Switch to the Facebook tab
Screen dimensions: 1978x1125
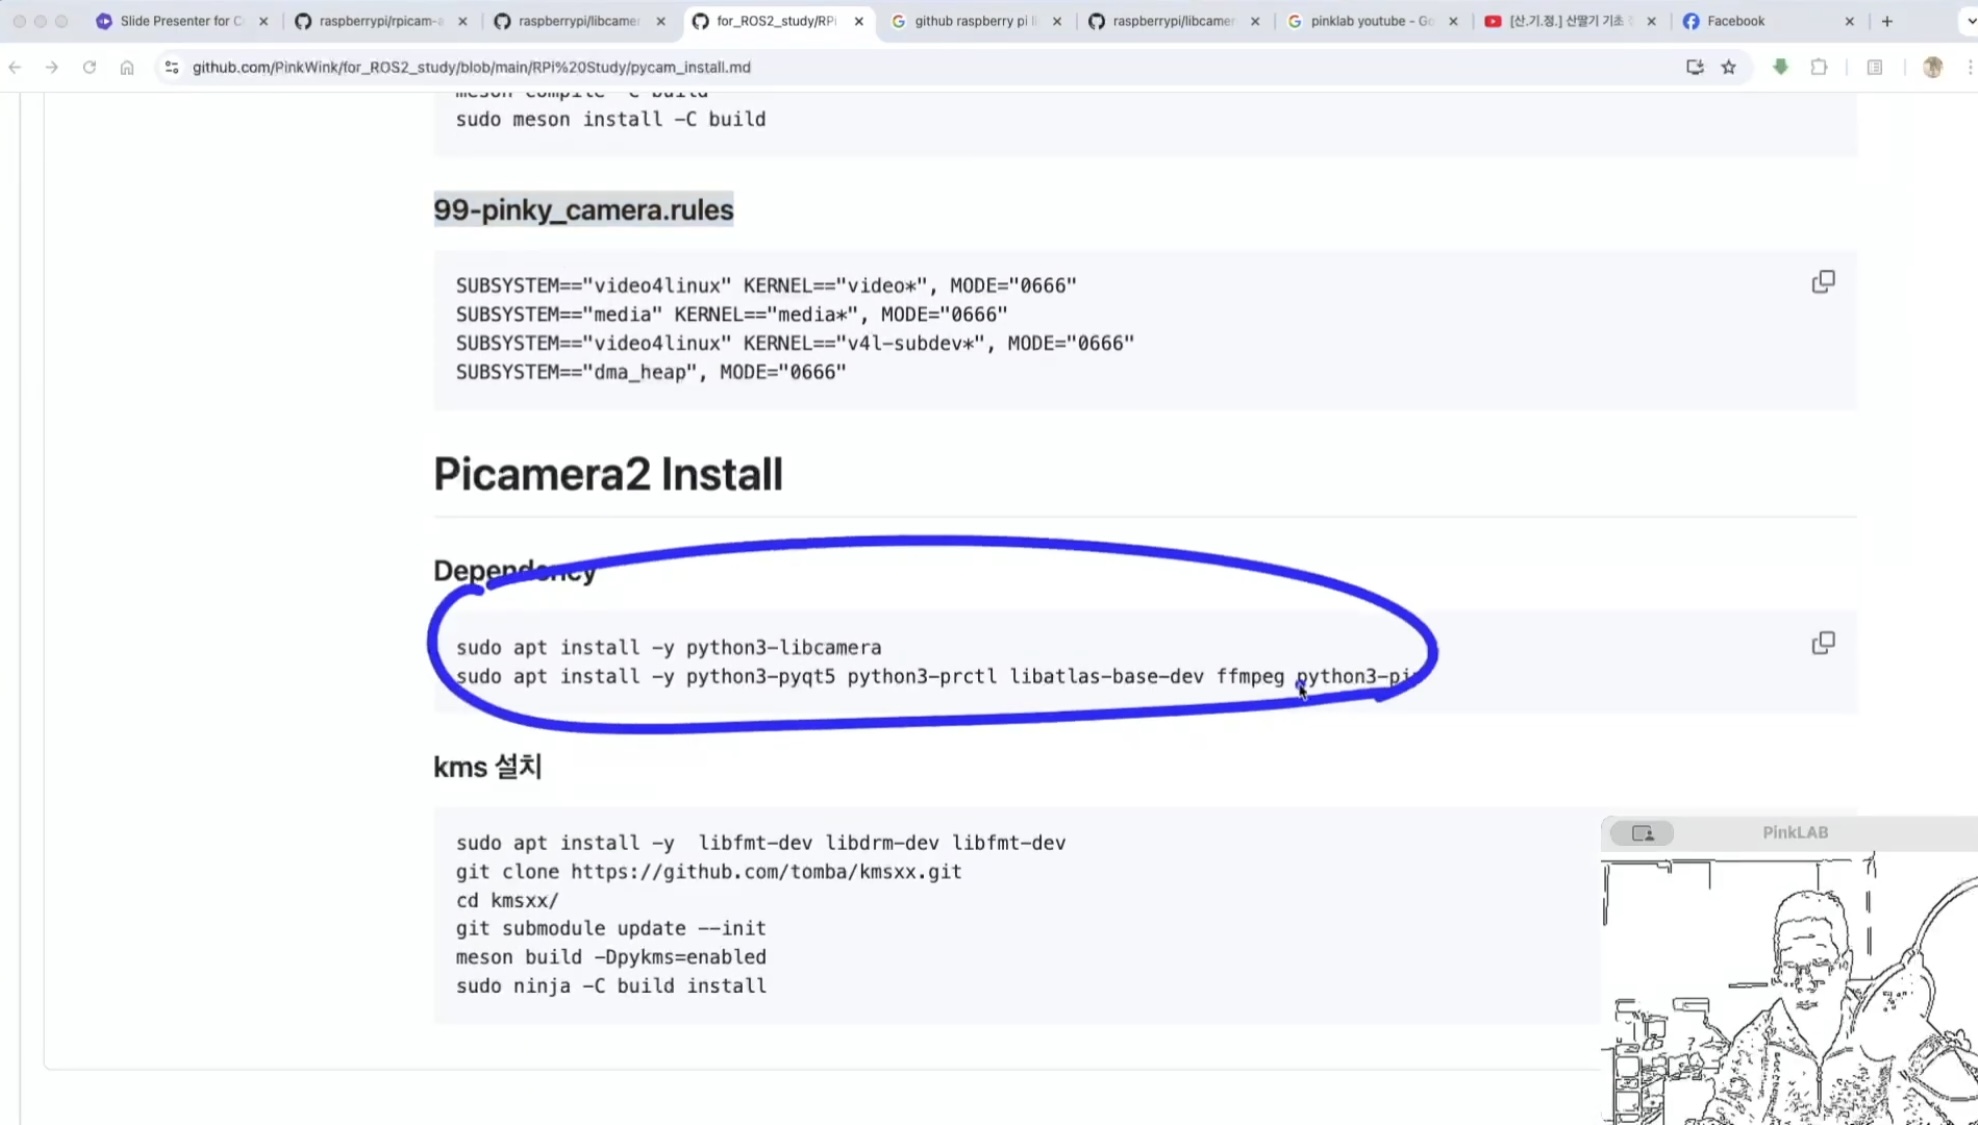point(1735,21)
